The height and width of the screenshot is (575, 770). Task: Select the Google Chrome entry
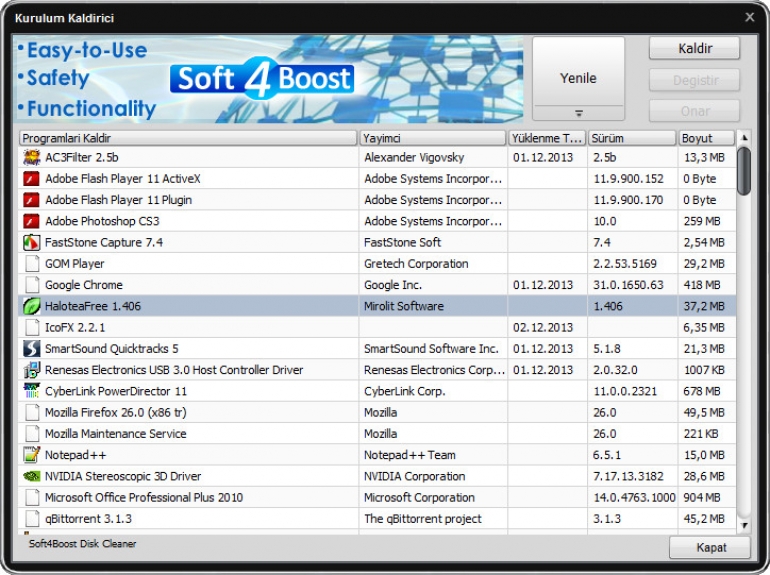[83, 285]
